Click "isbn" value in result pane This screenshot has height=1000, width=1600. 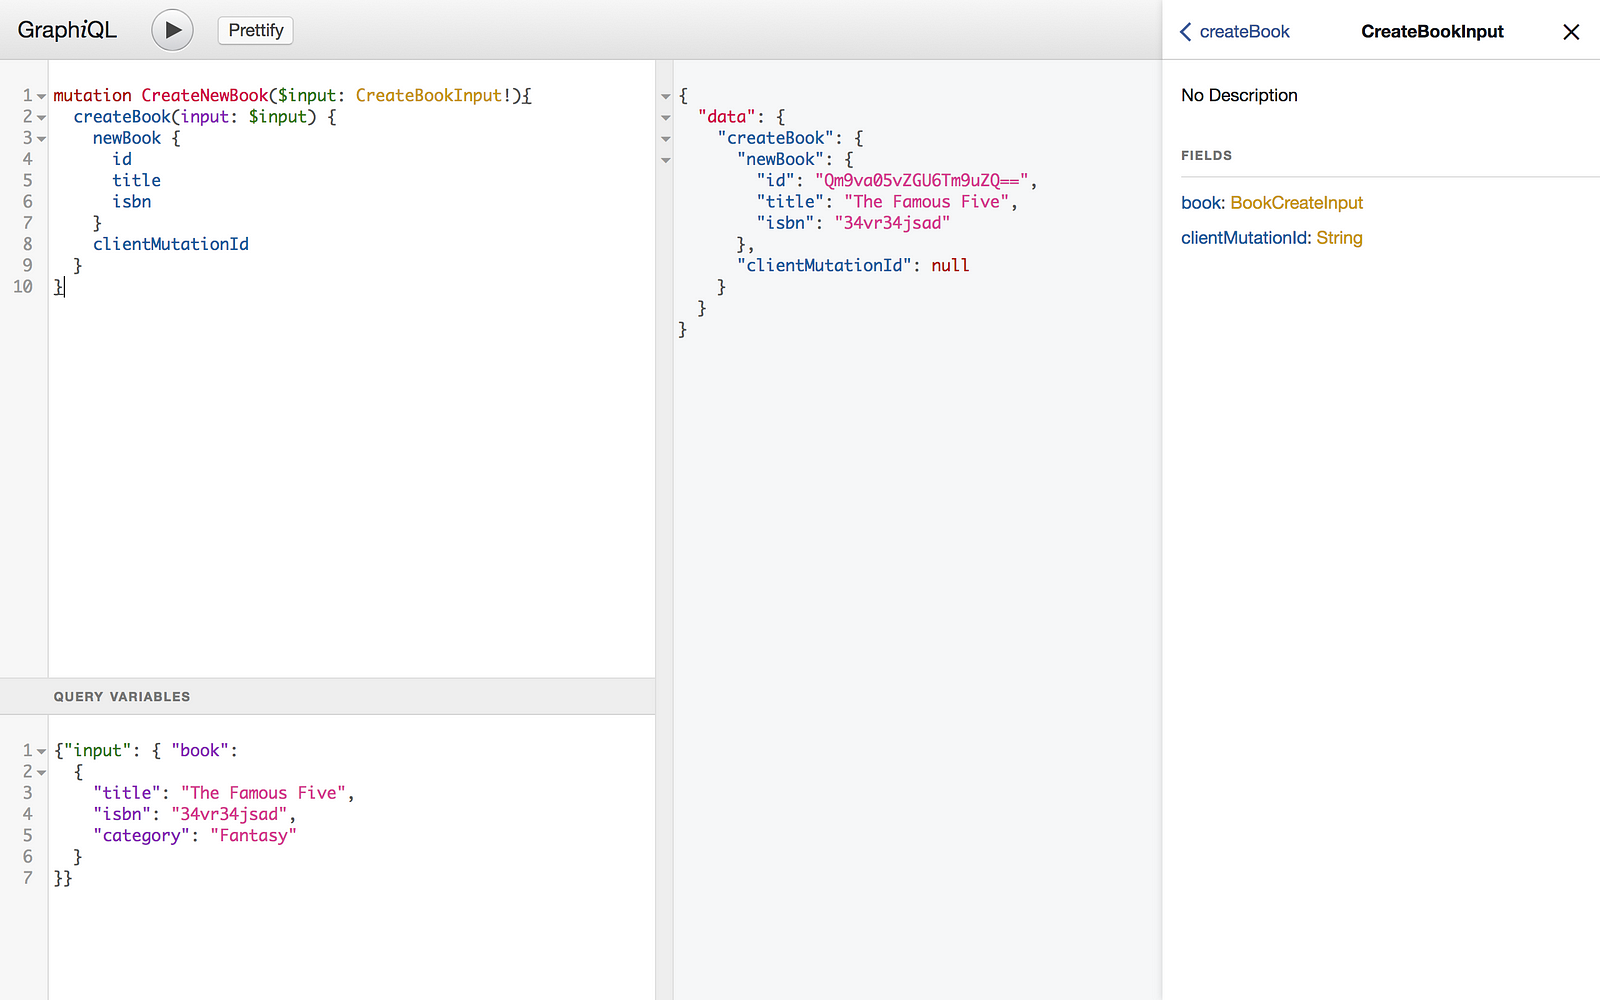tap(892, 223)
